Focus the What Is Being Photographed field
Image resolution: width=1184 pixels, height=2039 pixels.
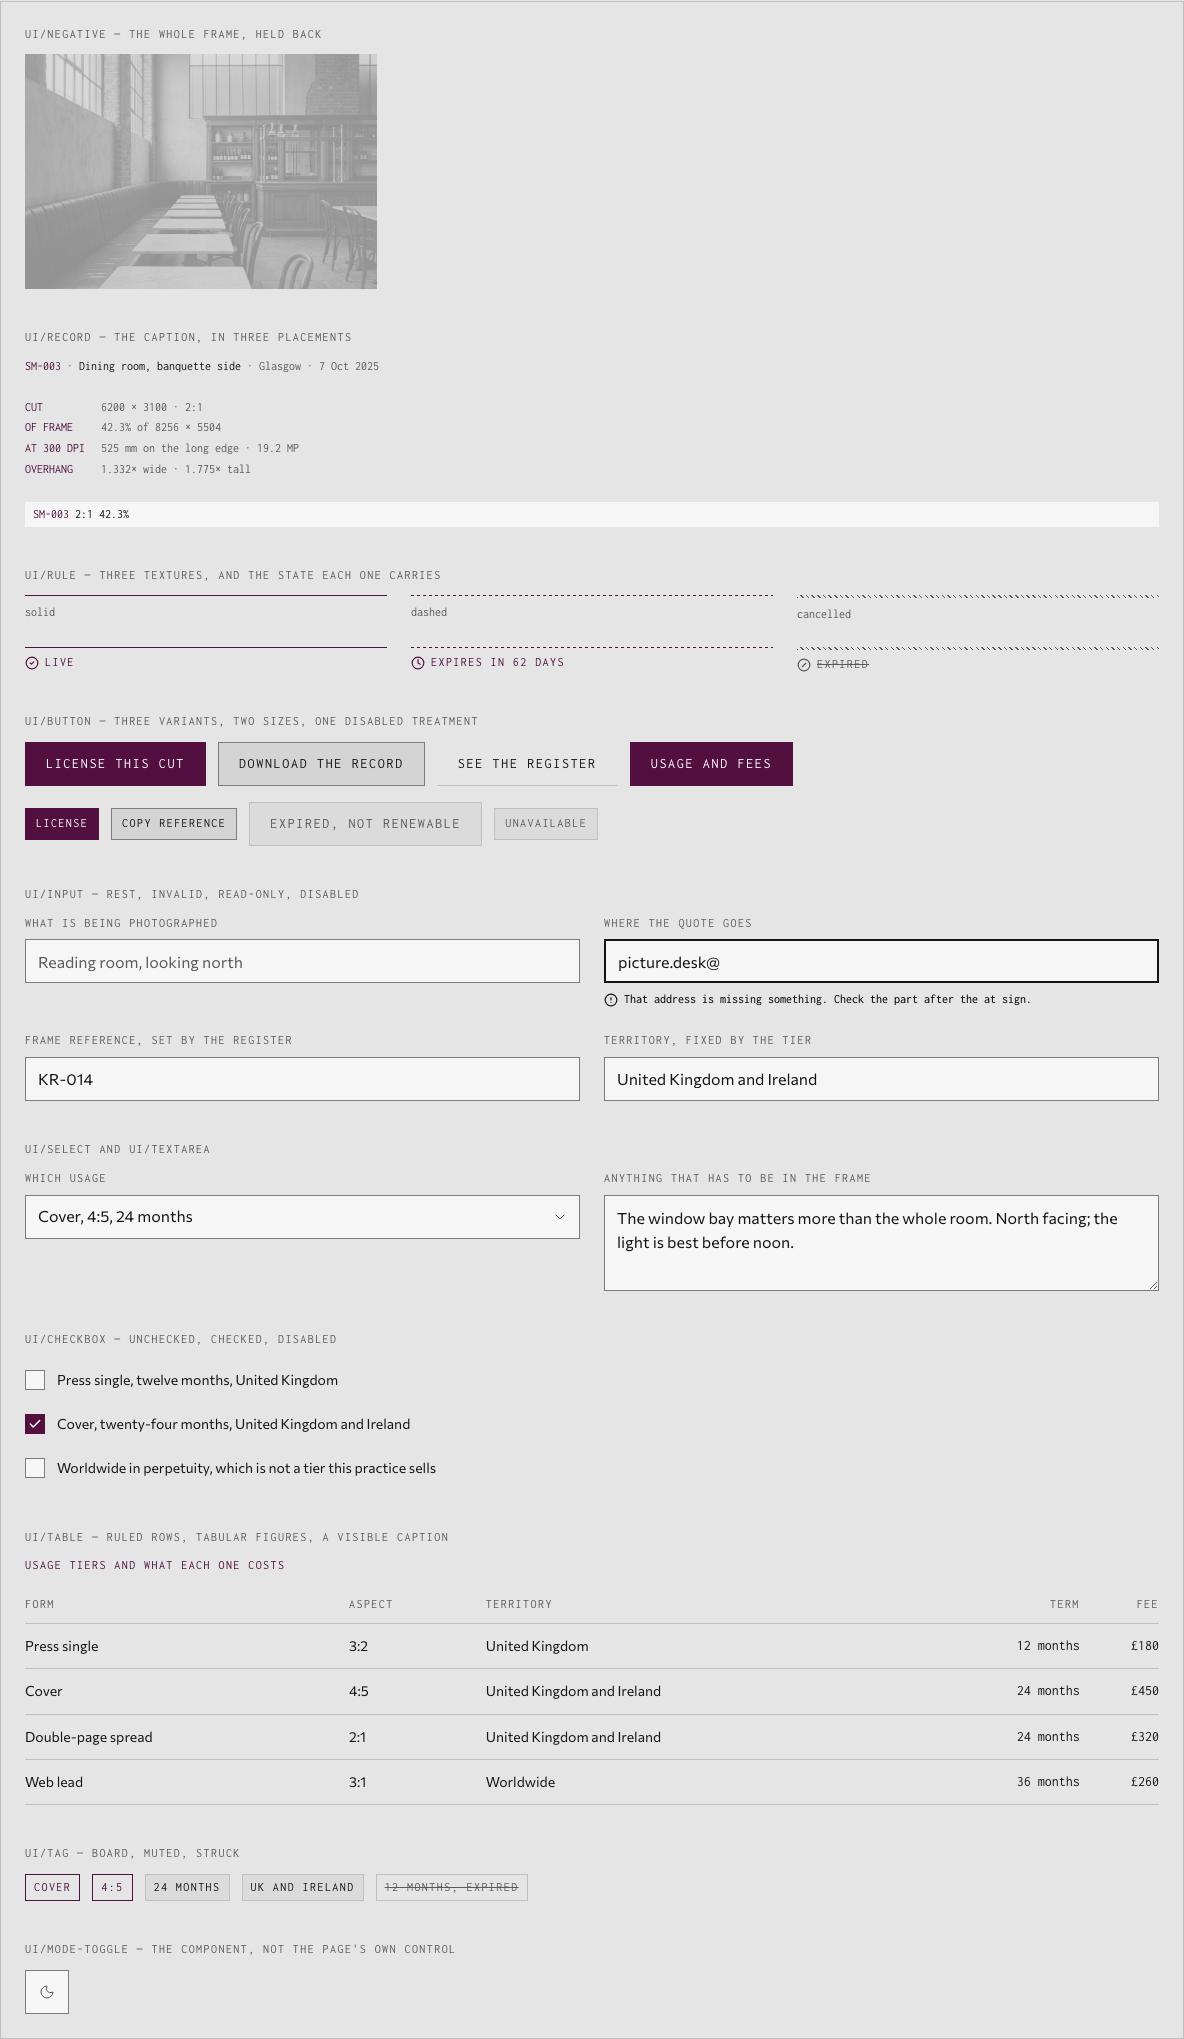pyautogui.click(x=302, y=961)
